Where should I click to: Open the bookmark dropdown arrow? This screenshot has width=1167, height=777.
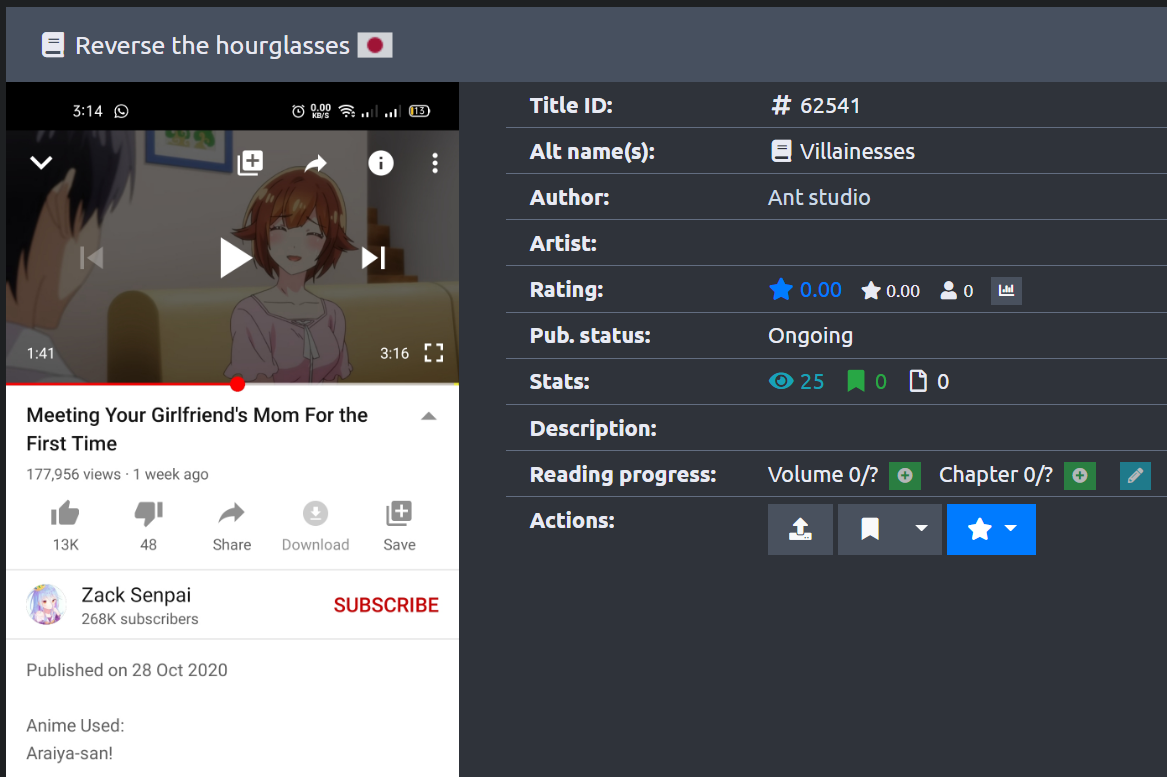pos(921,529)
